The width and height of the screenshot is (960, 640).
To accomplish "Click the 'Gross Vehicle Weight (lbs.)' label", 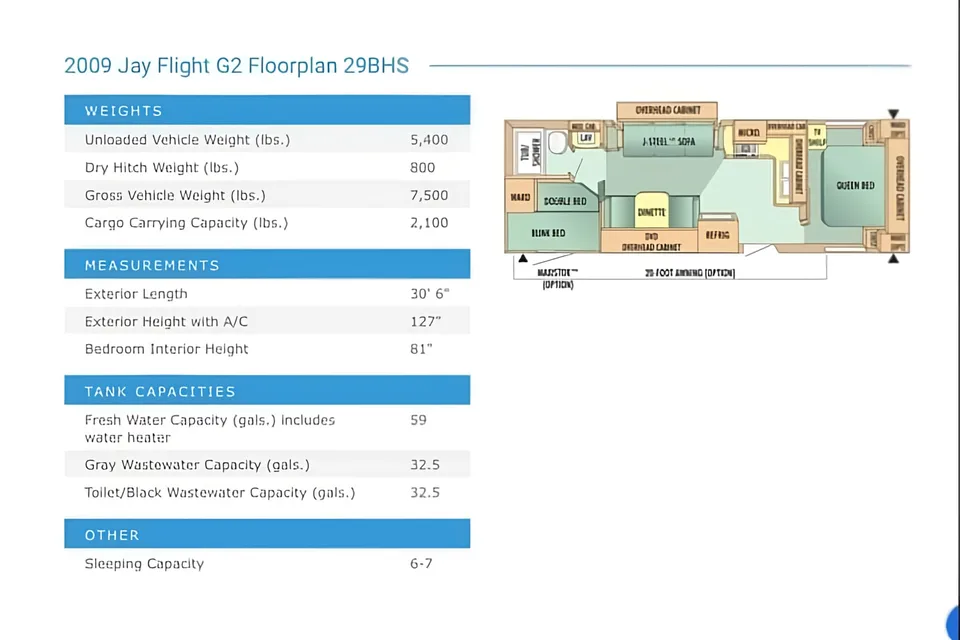I will 175,195.
